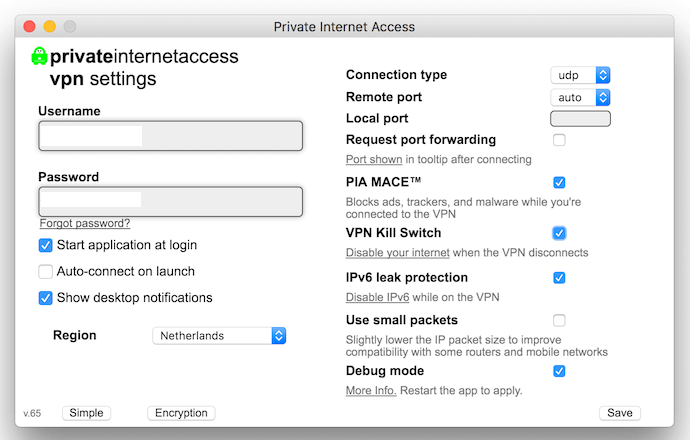690x440 pixels.
Task: Uncheck IPv6 leak protection
Action: tap(559, 278)
